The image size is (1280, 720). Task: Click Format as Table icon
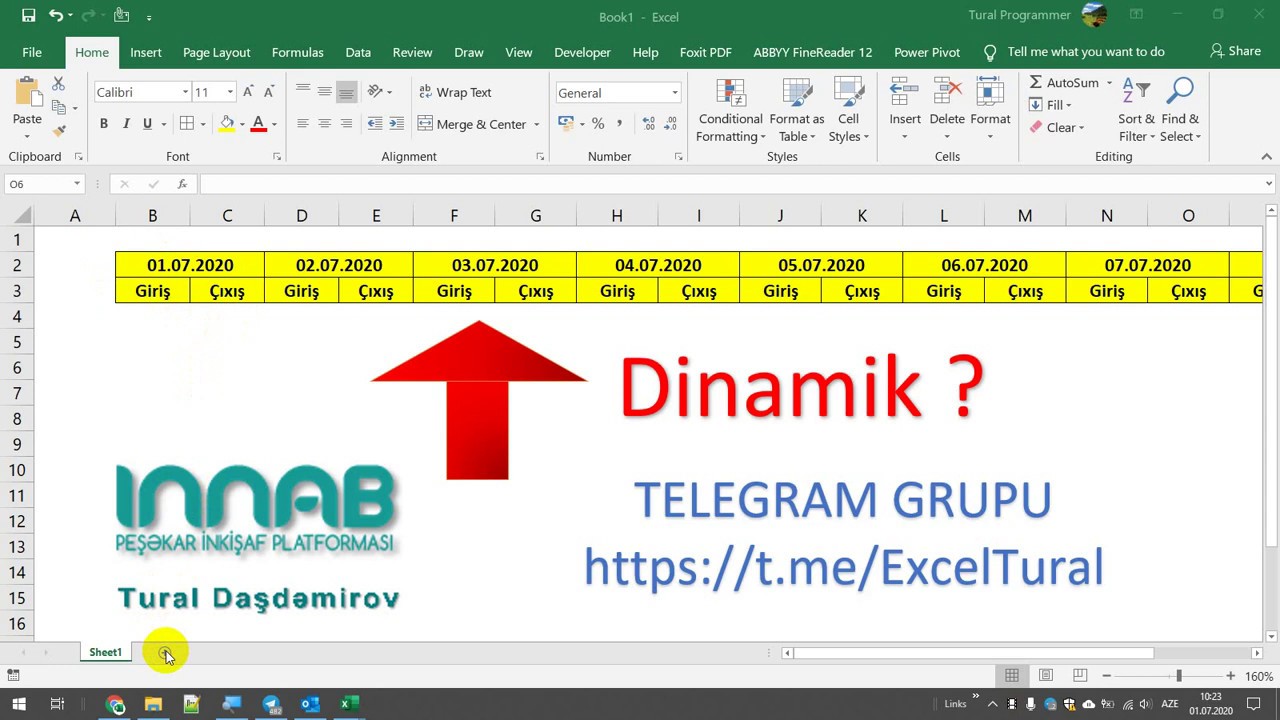click(x=797, y=93)
